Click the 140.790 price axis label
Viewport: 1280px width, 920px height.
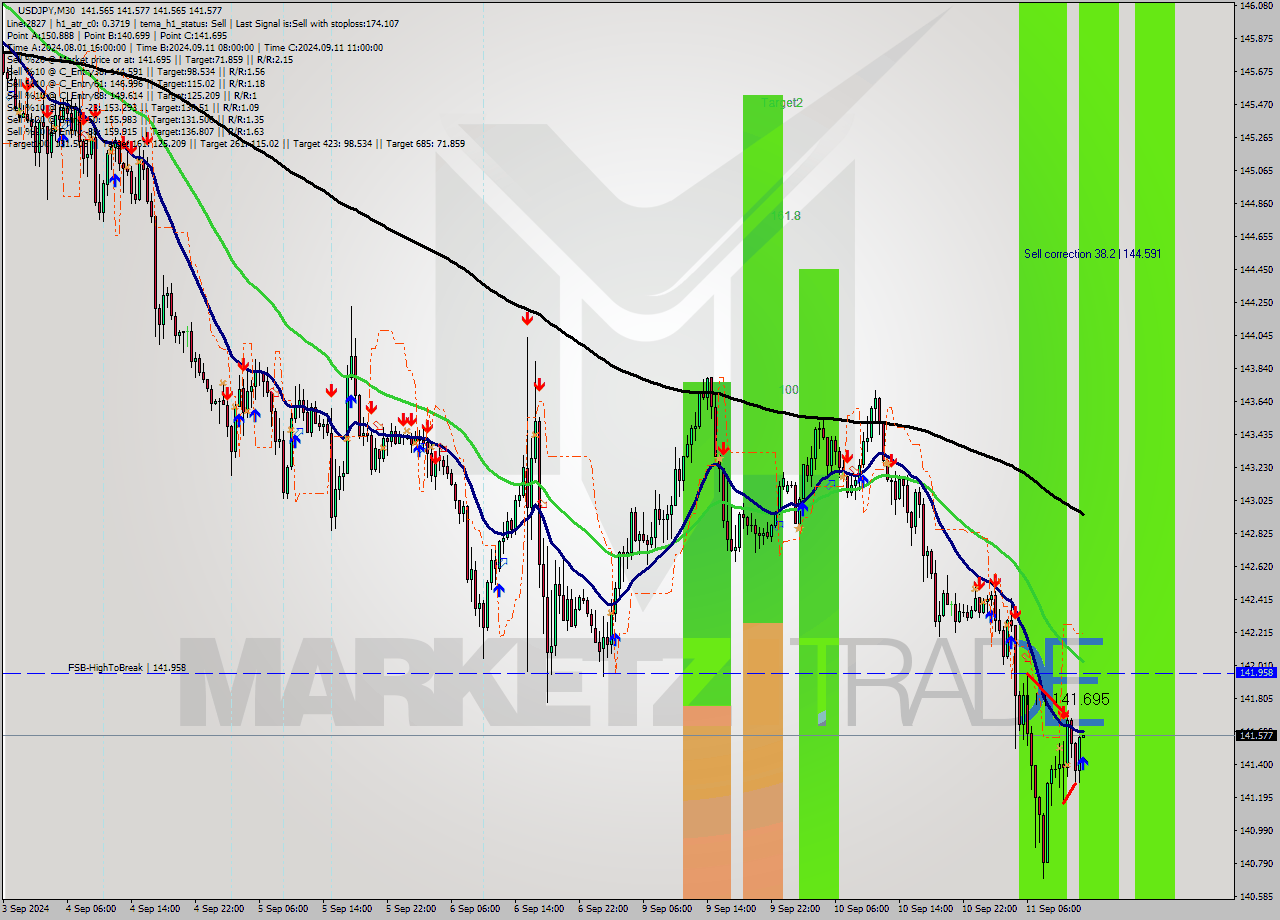1256,863
